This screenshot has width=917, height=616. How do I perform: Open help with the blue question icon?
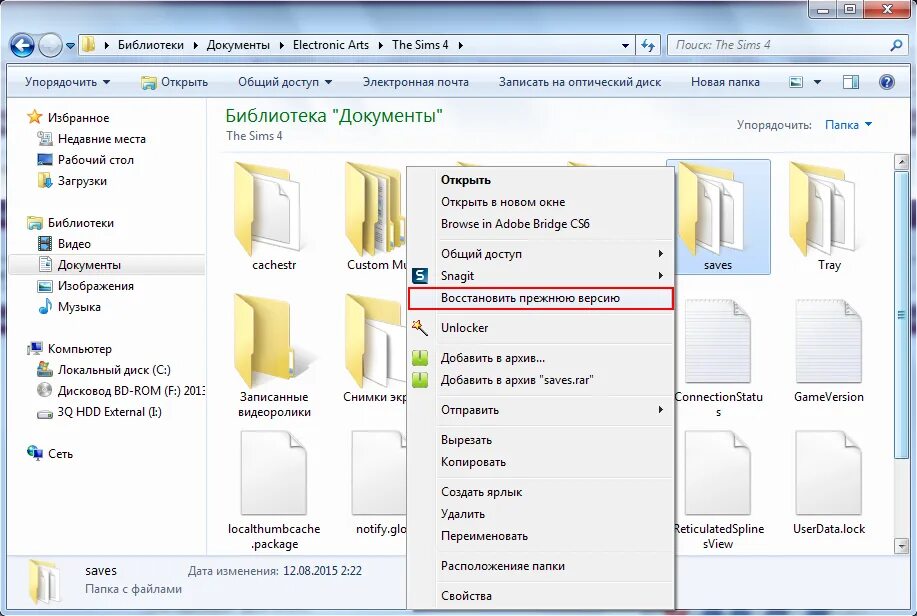pos(887,82)
